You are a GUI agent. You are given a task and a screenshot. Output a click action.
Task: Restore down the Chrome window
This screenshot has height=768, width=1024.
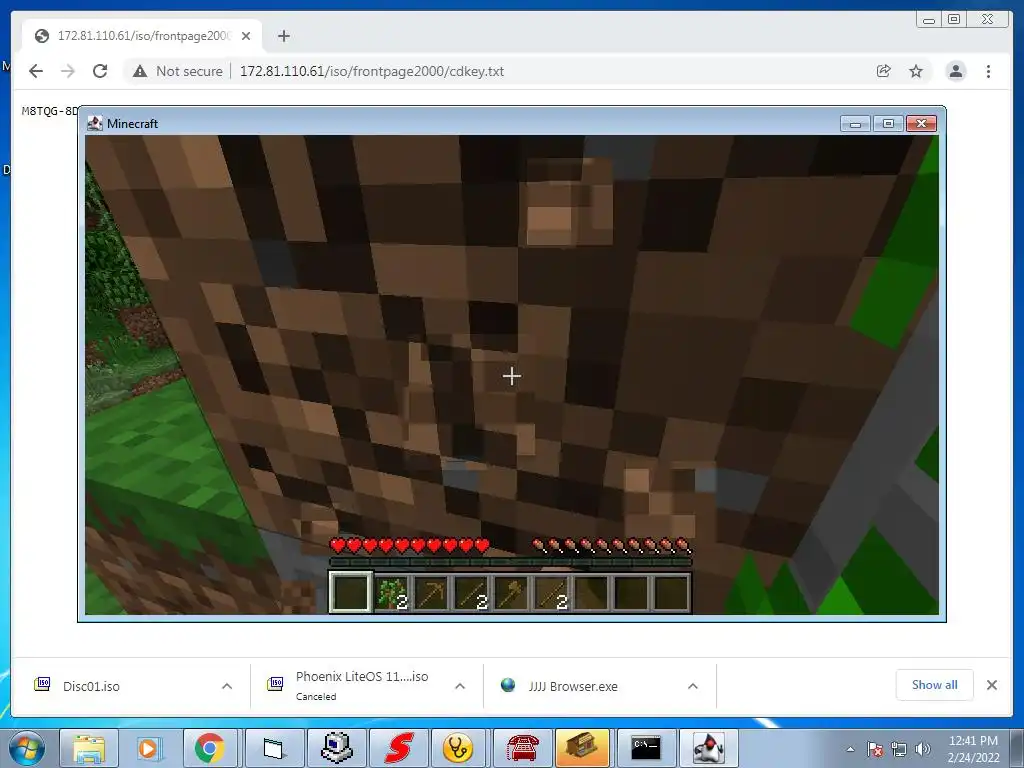tap(954, 20)
